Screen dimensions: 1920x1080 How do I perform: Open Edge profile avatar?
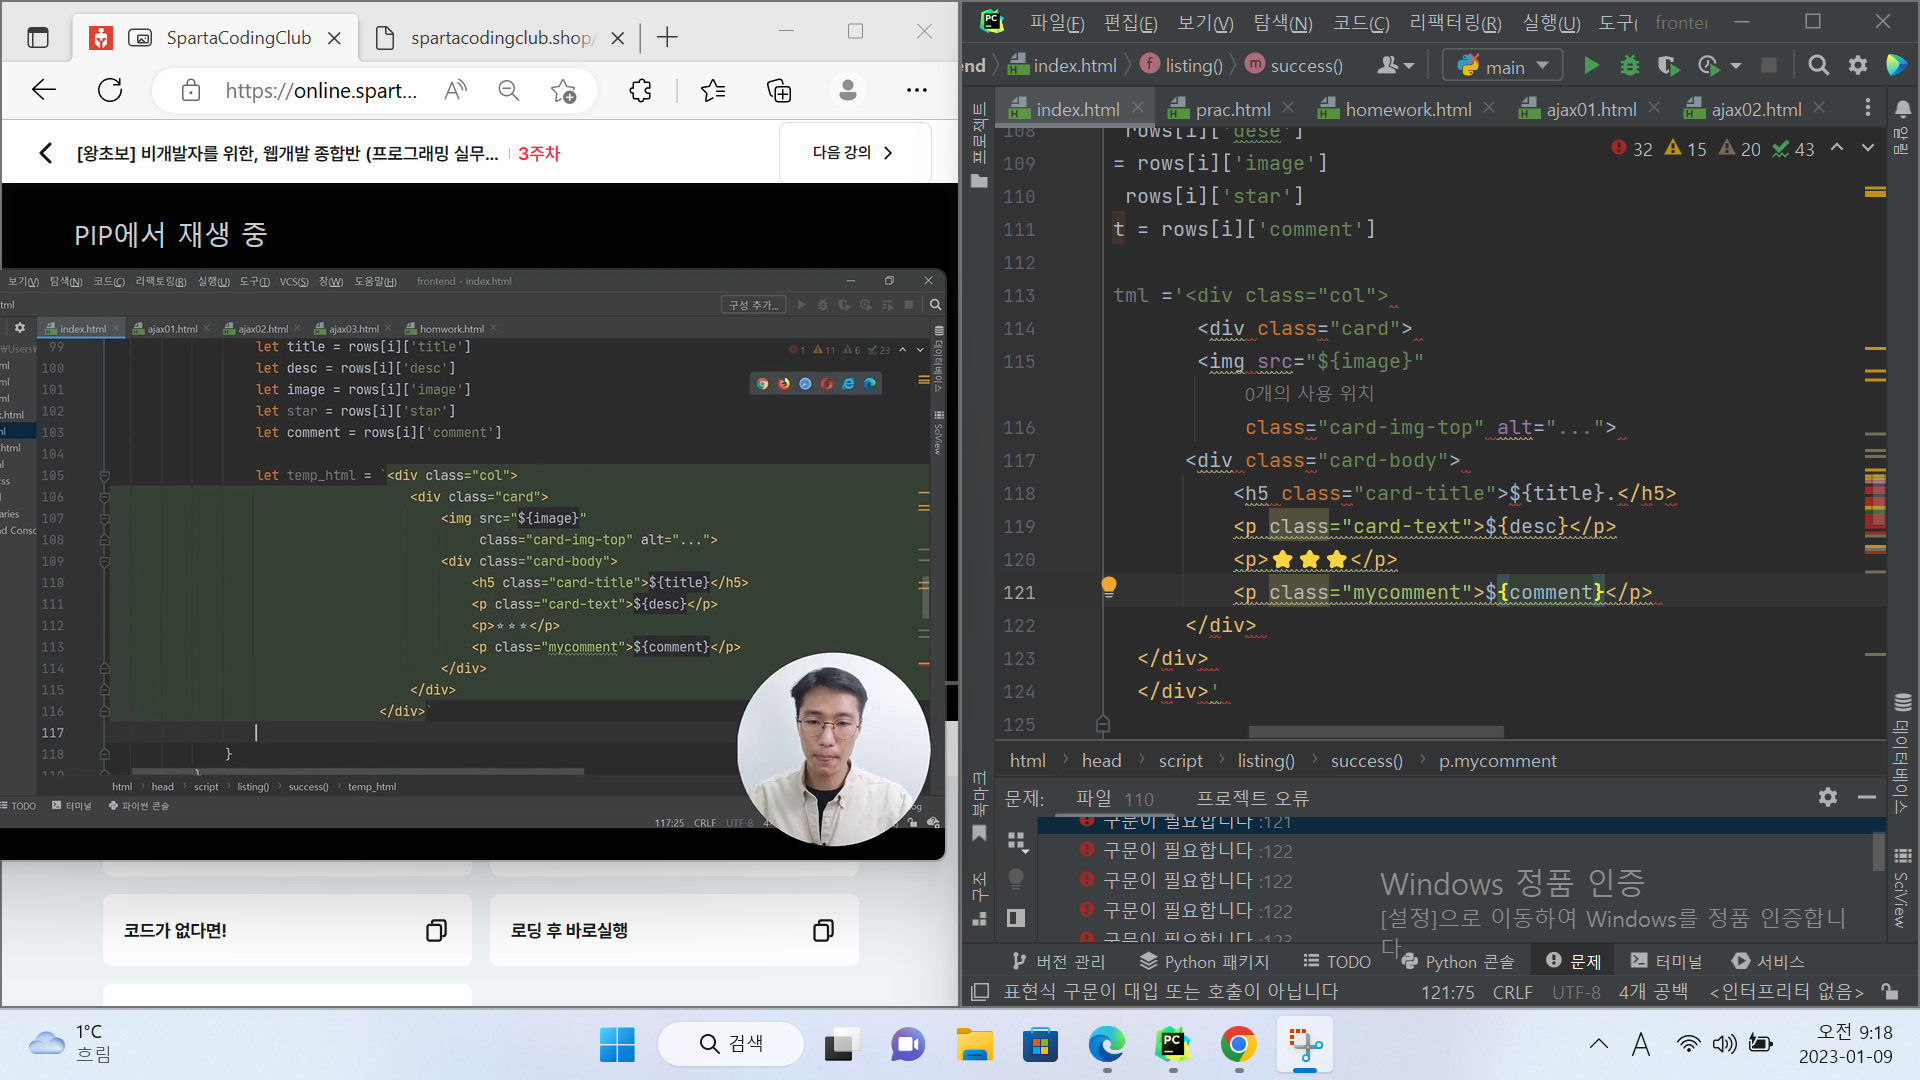pos(848,91)
